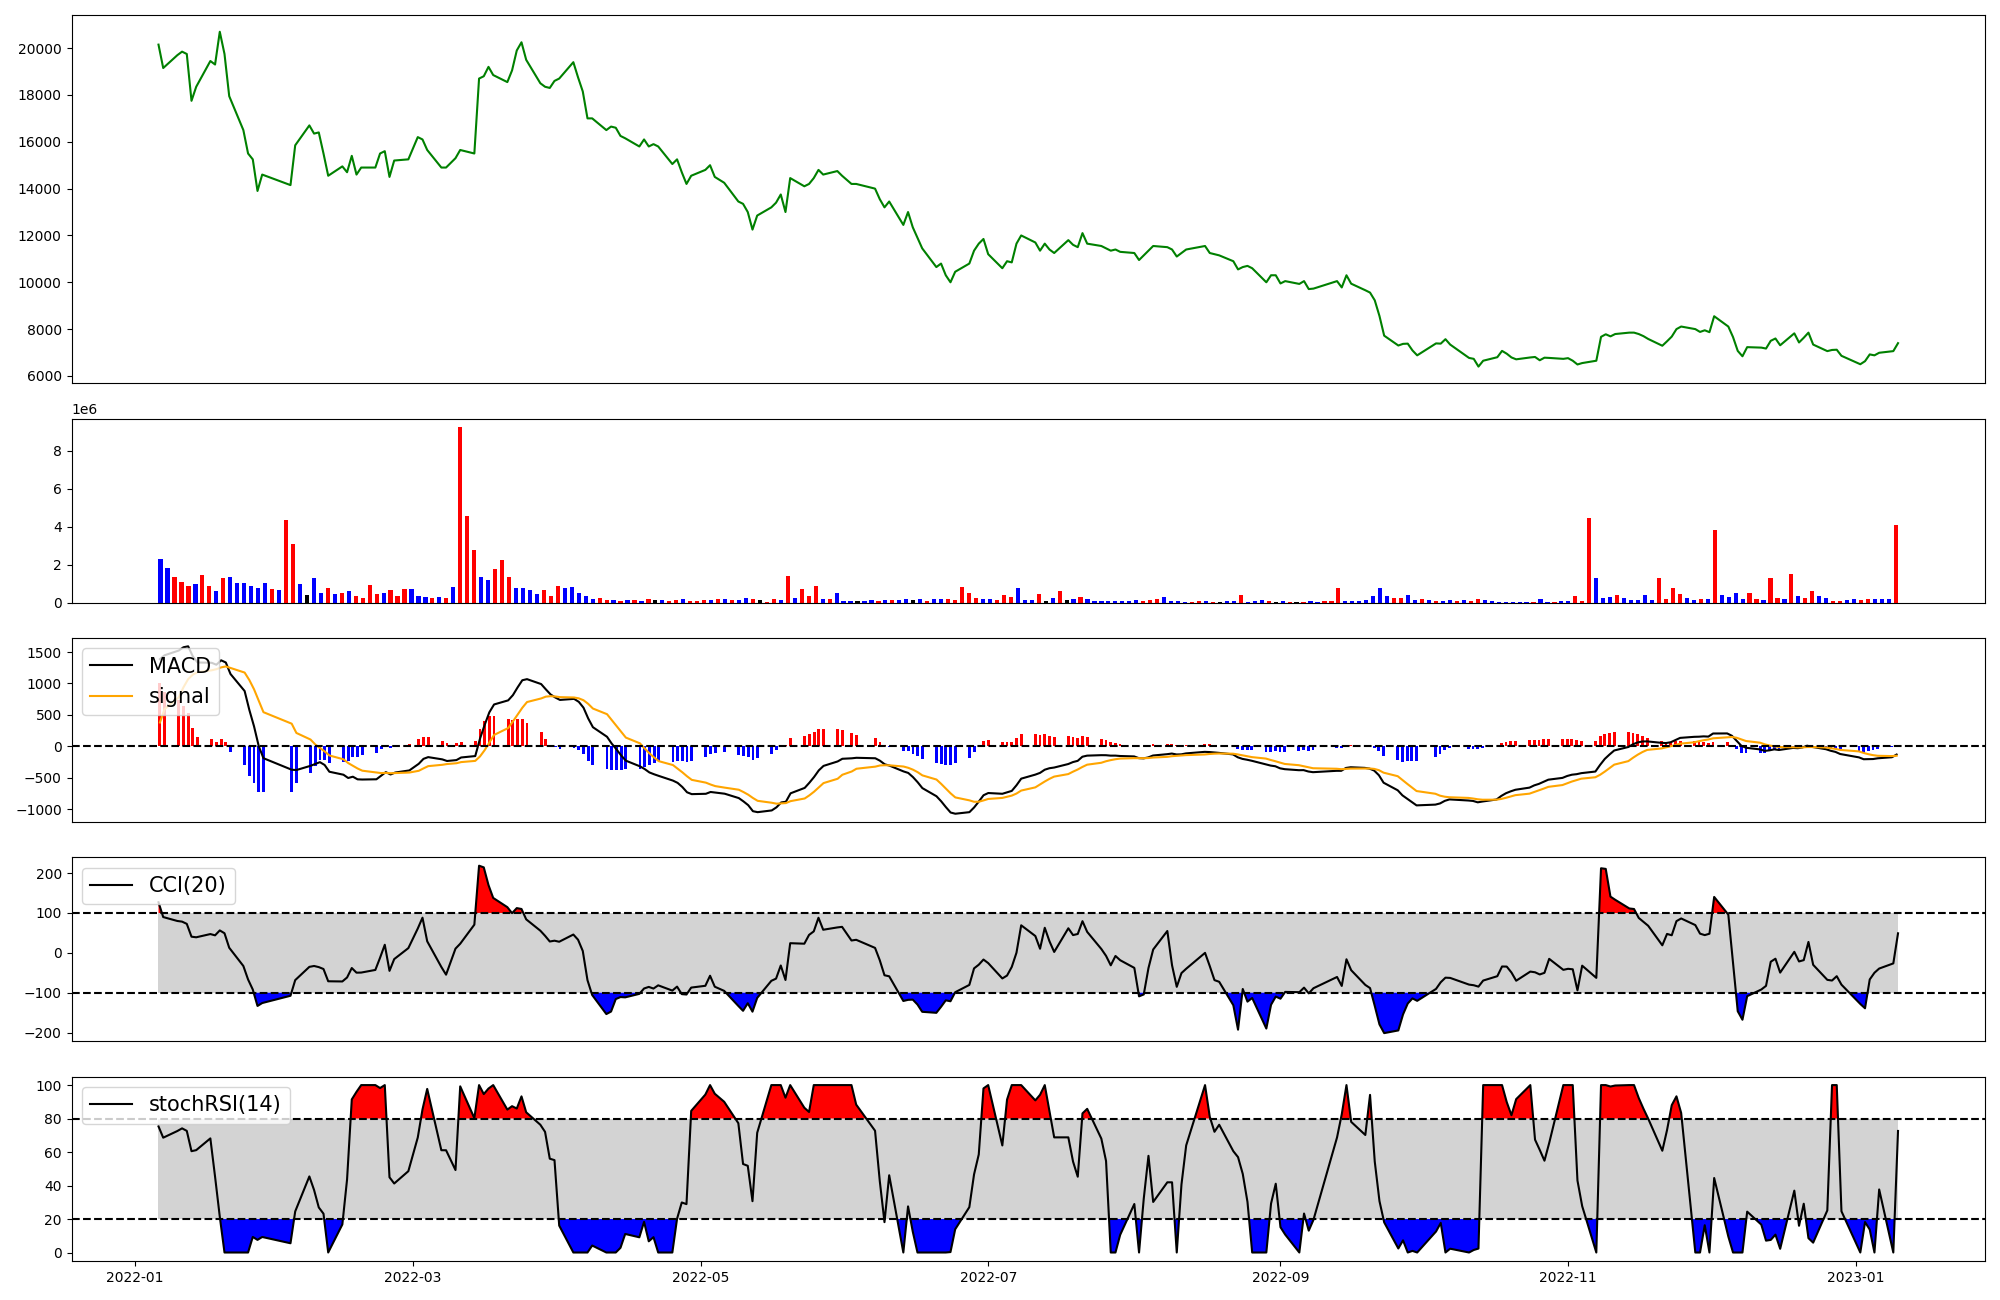Image resolution: width=2000 pixels, height=1300 pixels.
Task: Click the 1500 MACD axis label
Action: 45,653
